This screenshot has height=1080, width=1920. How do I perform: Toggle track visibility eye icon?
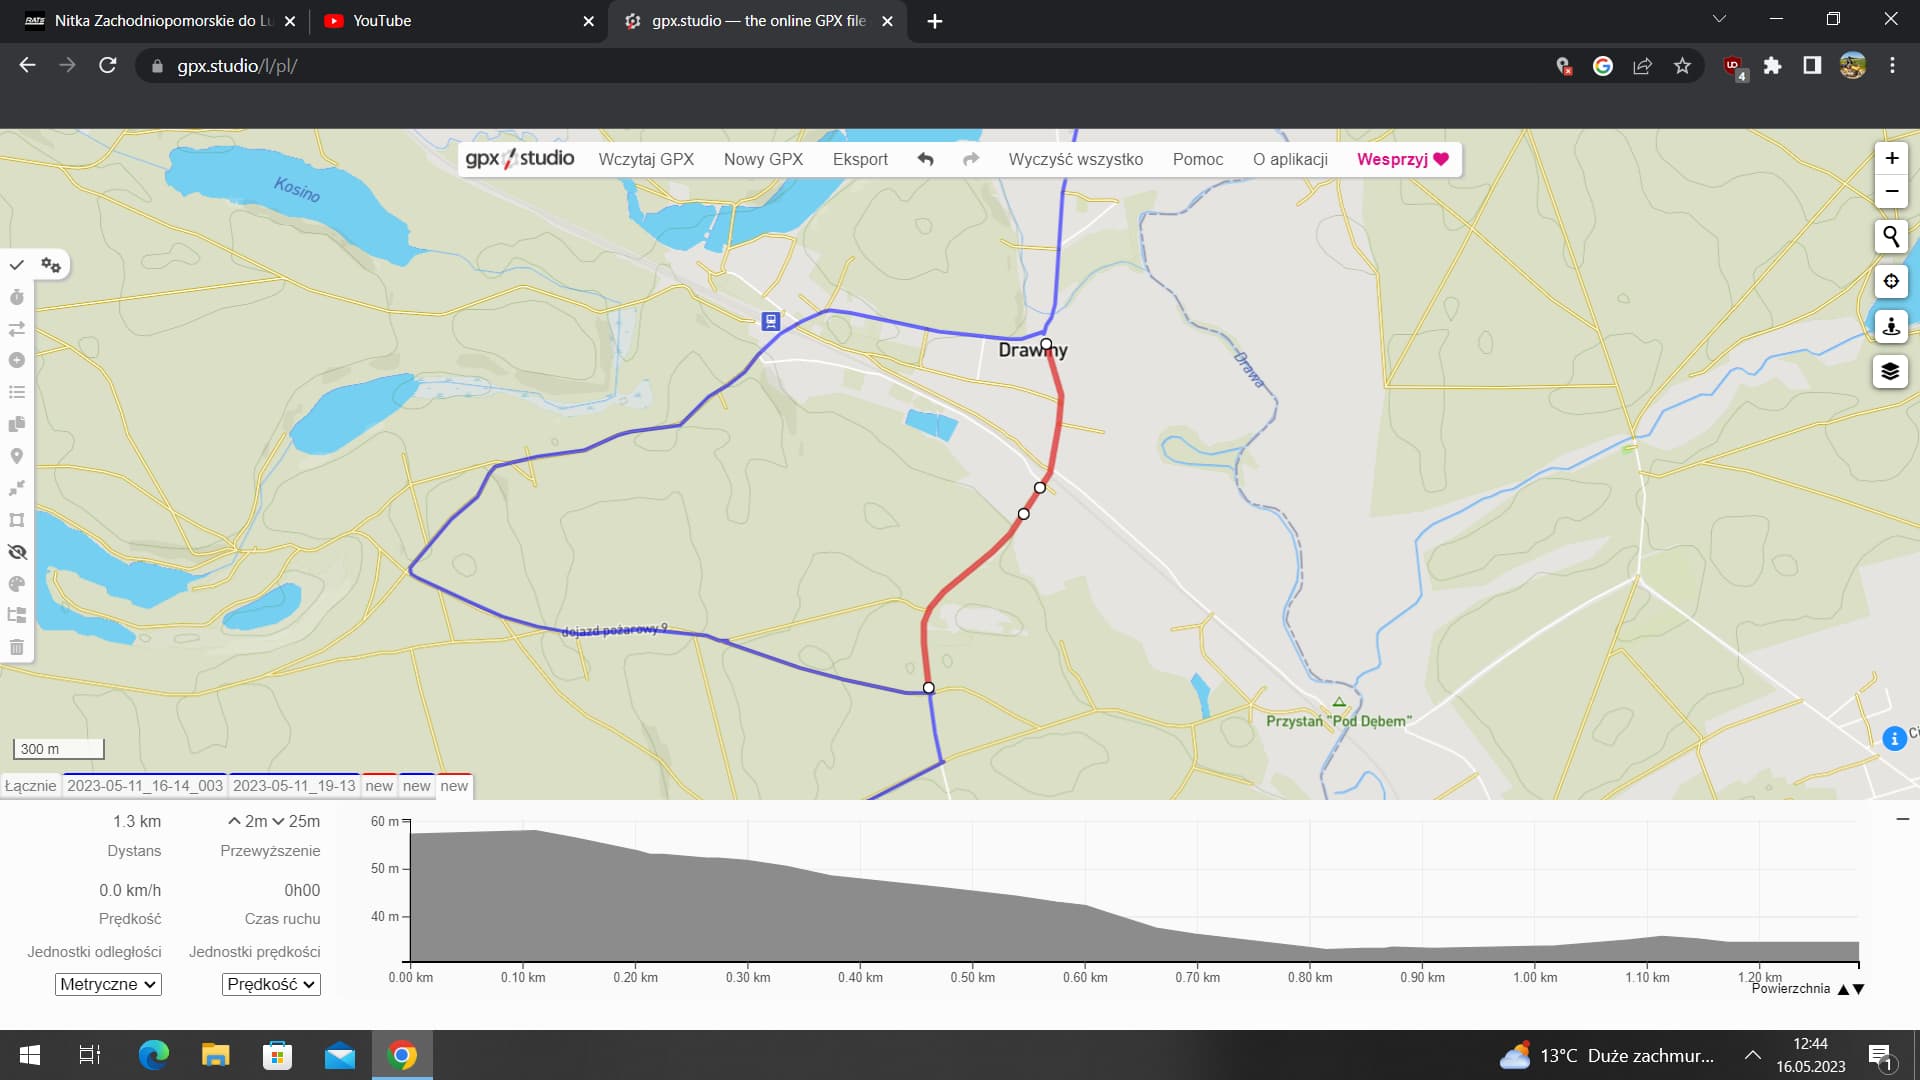pos(17,552)
